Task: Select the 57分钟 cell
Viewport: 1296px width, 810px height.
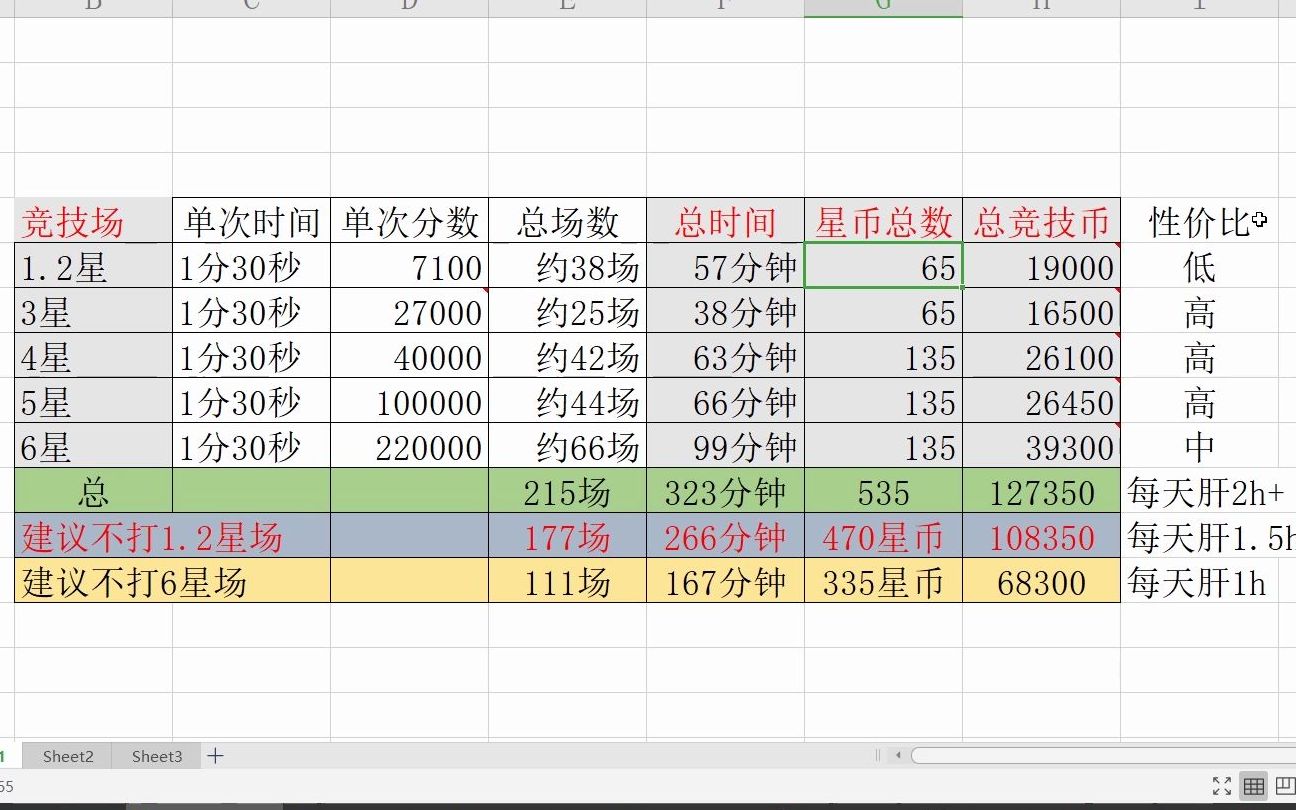Action: click(725, 266)
